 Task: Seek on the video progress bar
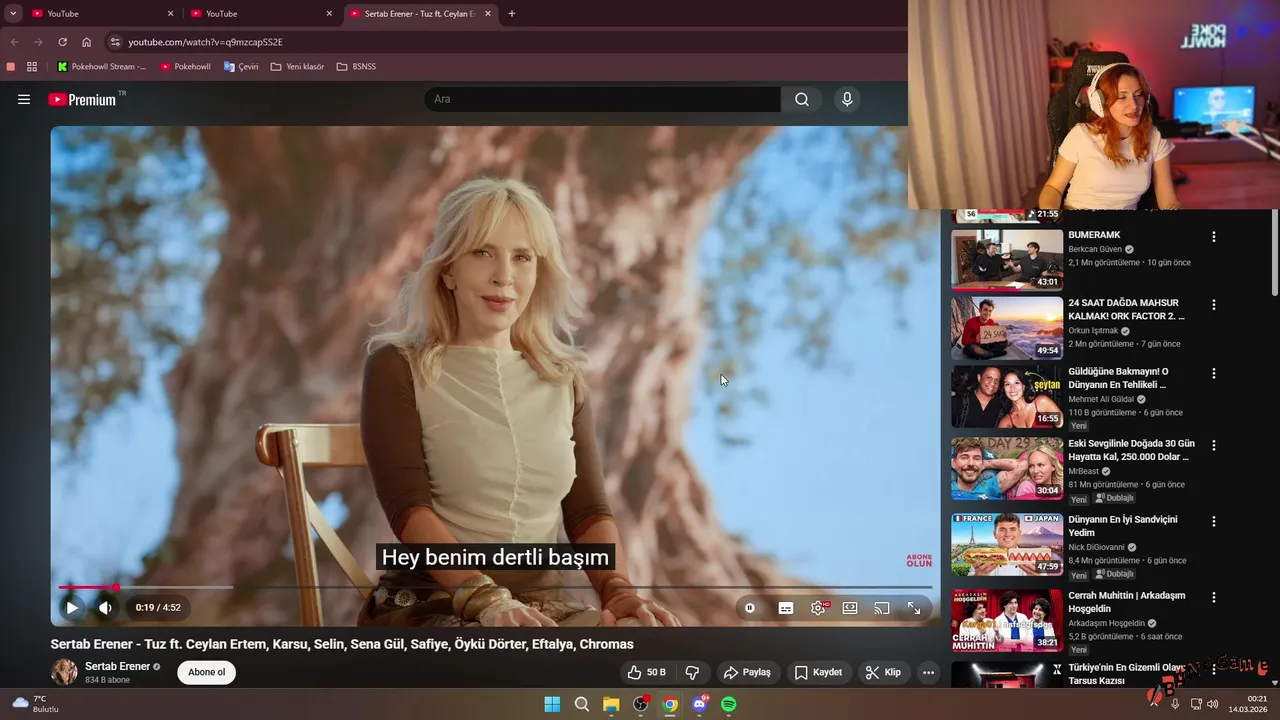tap(495, 587)
